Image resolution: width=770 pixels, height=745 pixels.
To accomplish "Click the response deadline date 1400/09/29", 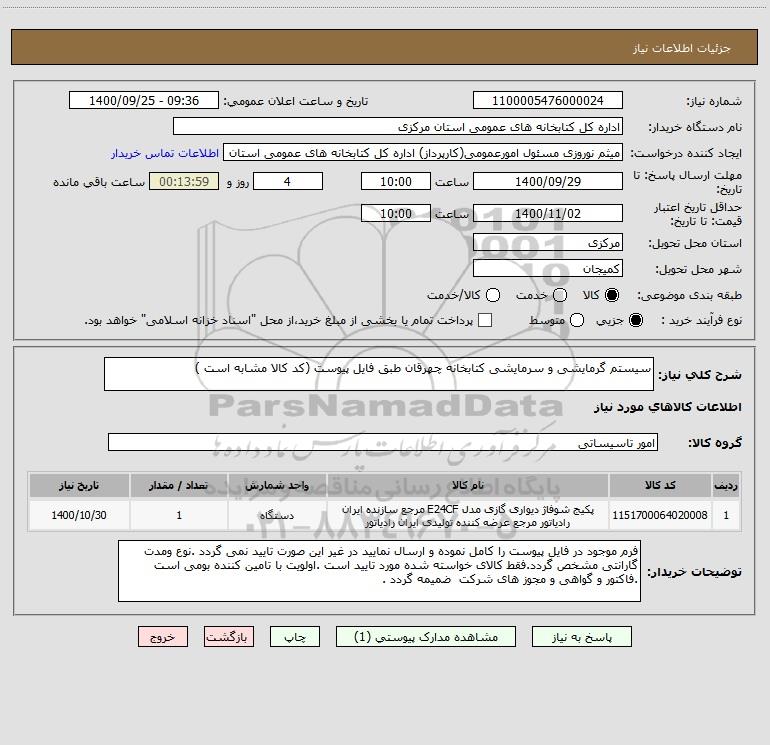I will pos(548,181).
